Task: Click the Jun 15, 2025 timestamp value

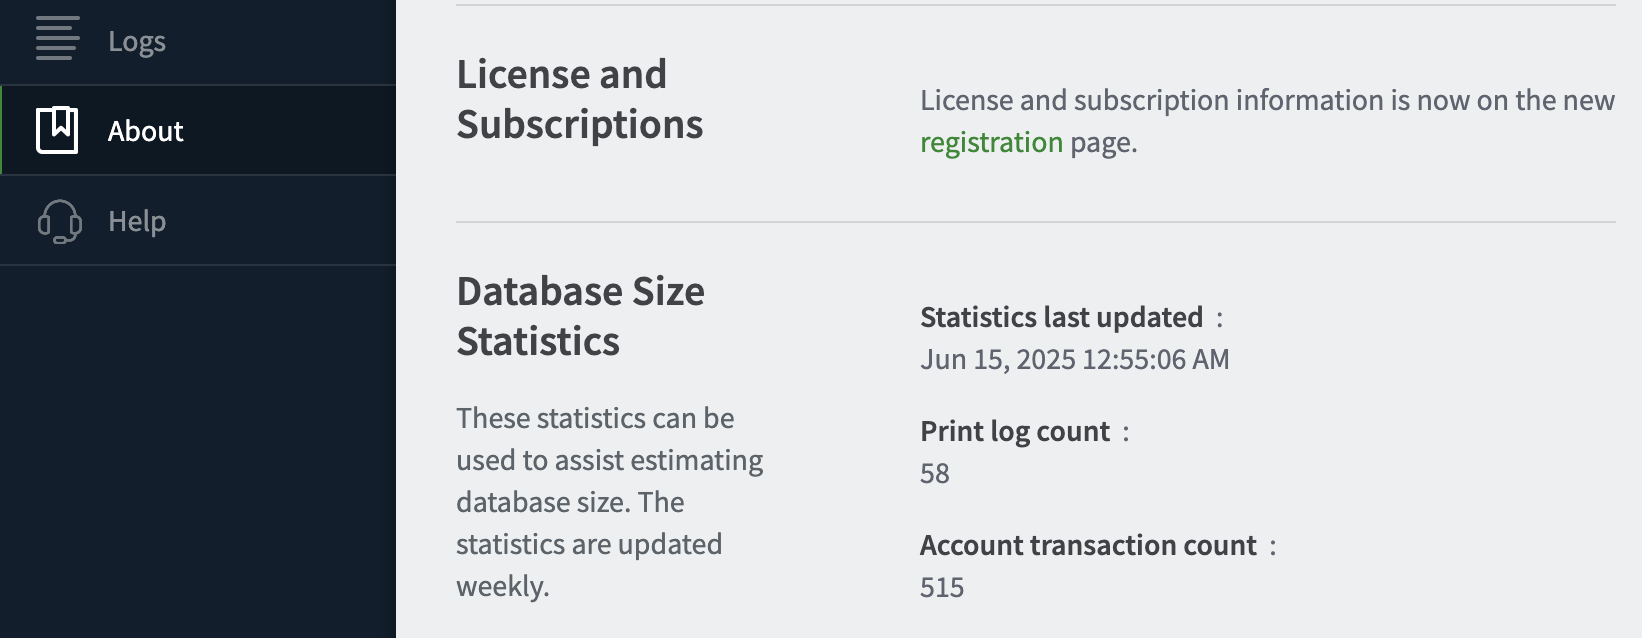Action: click(x=1074, y=359)
